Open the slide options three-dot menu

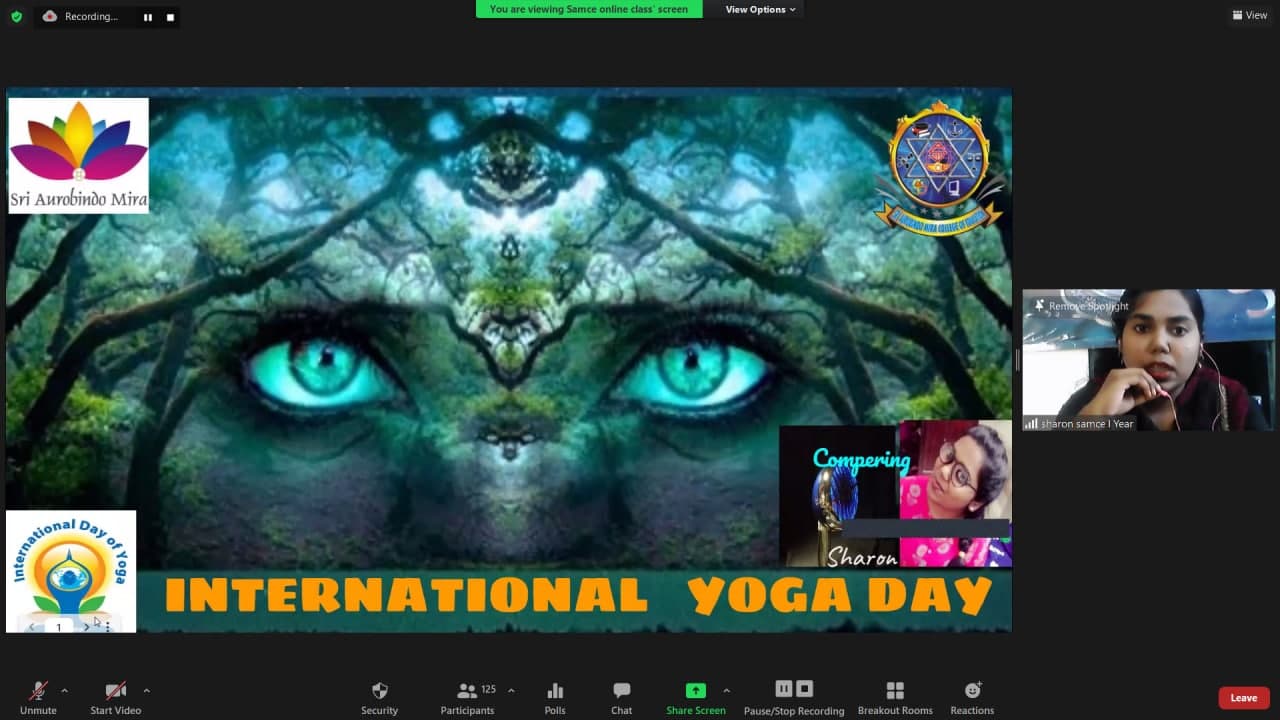(108, 627)
